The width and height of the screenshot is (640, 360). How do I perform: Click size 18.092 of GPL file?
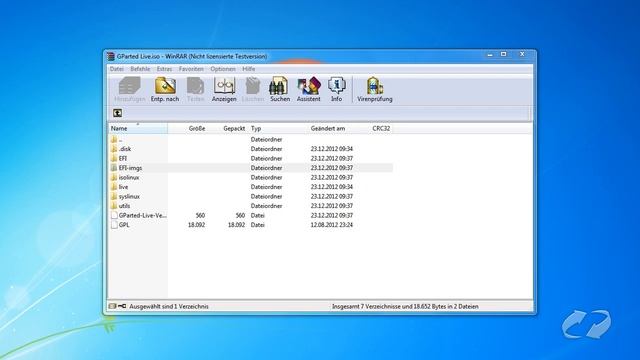tap(196, 225)
